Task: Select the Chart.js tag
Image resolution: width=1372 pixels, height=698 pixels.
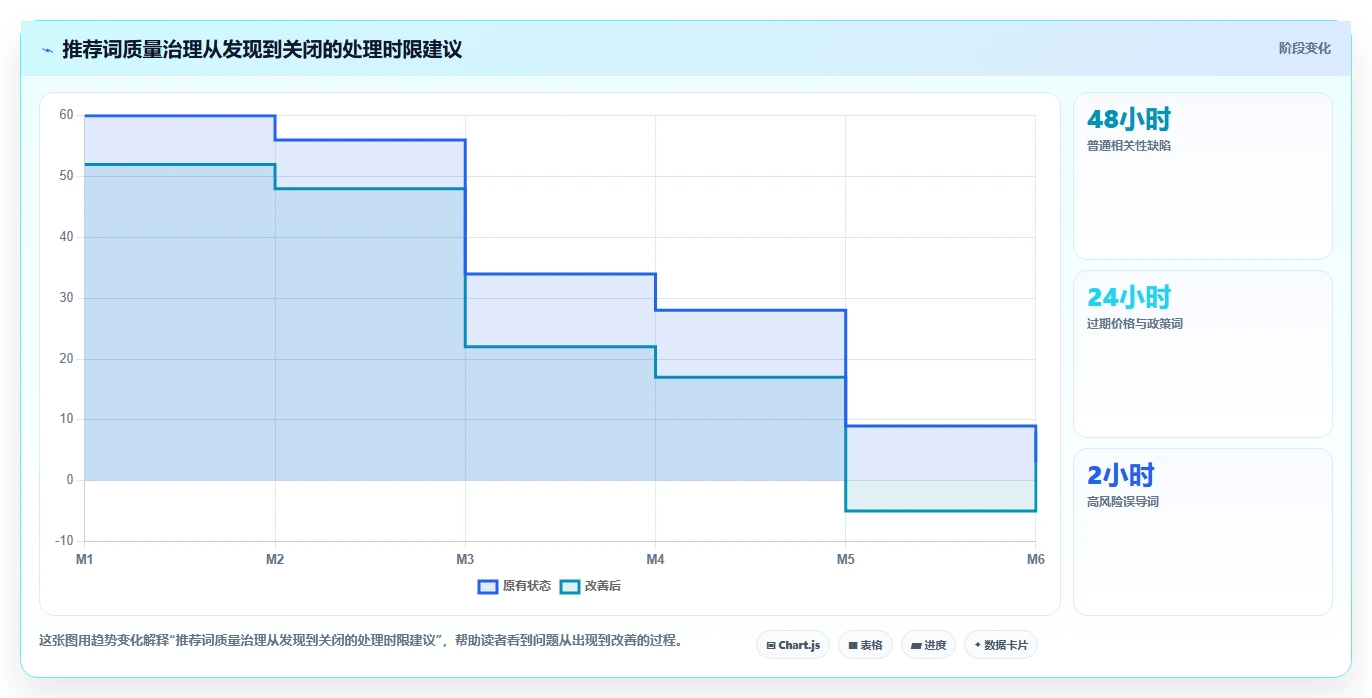Action: click(793, 645)
